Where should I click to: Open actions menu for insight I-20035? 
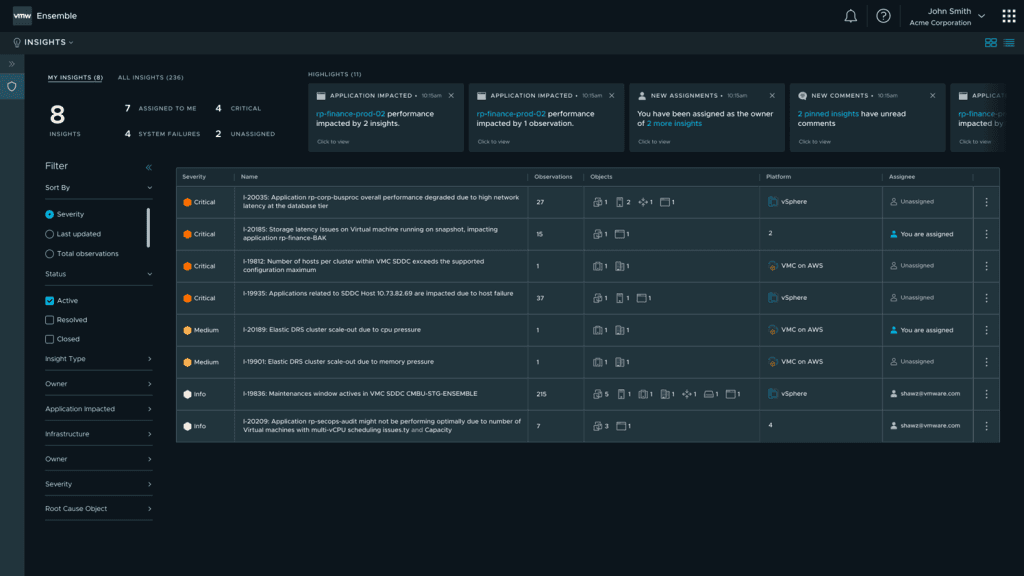coord(986,202)
